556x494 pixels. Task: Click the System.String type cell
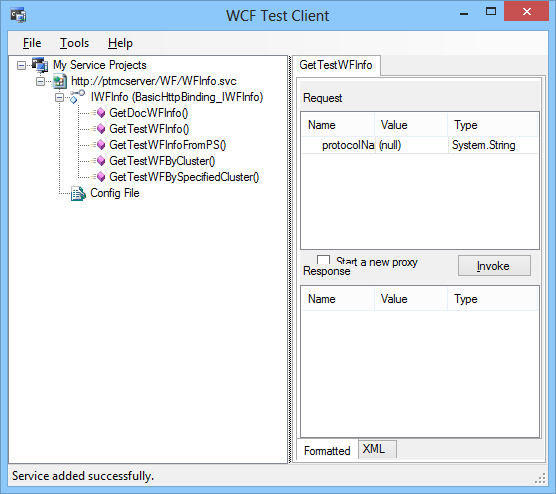(x=493, y=145)
